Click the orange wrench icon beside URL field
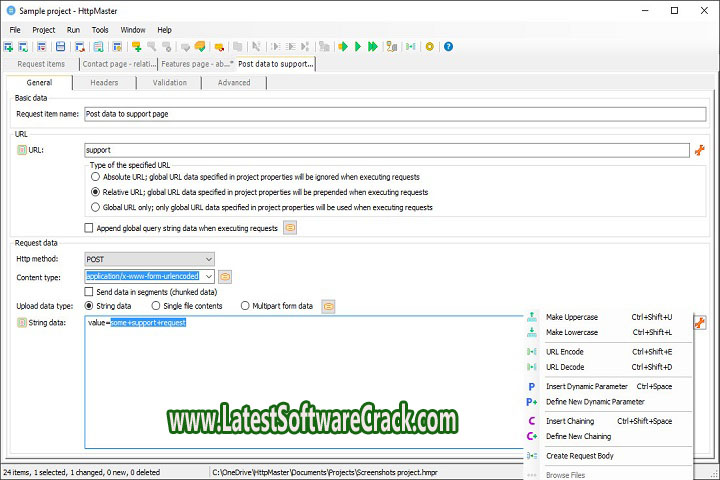 [699, 150]
